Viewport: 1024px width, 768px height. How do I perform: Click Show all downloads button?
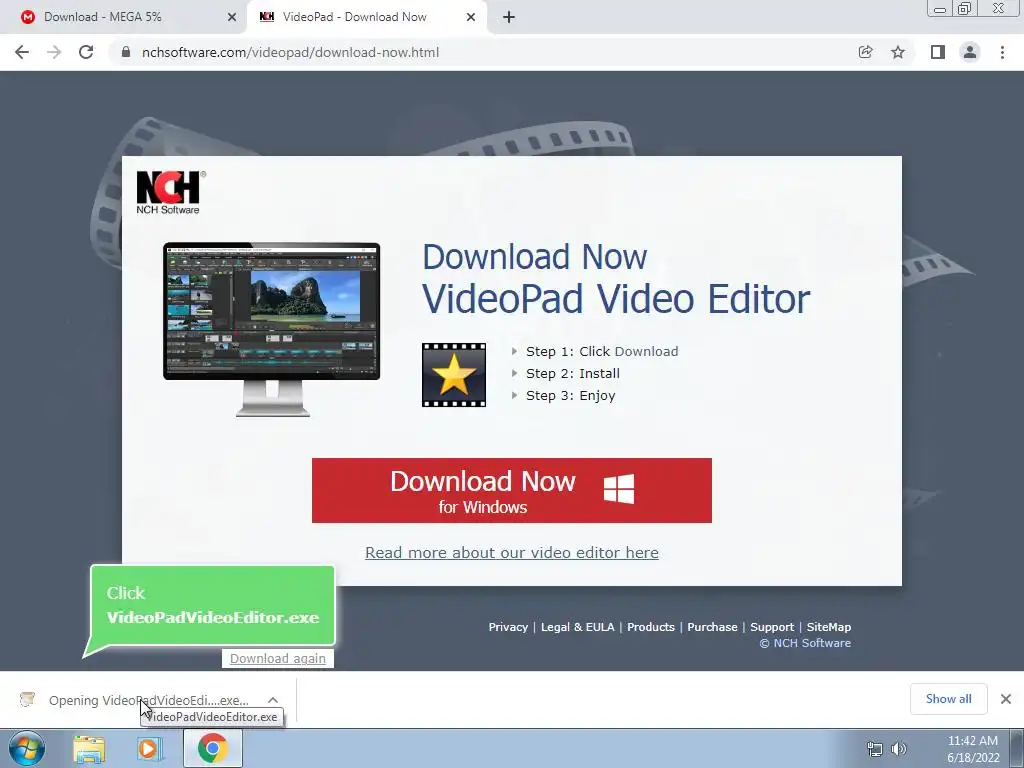coord(948,699)
